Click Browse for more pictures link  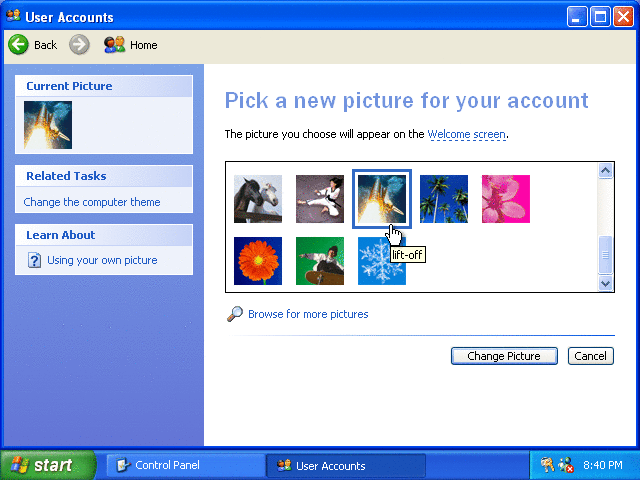(308, 314)
